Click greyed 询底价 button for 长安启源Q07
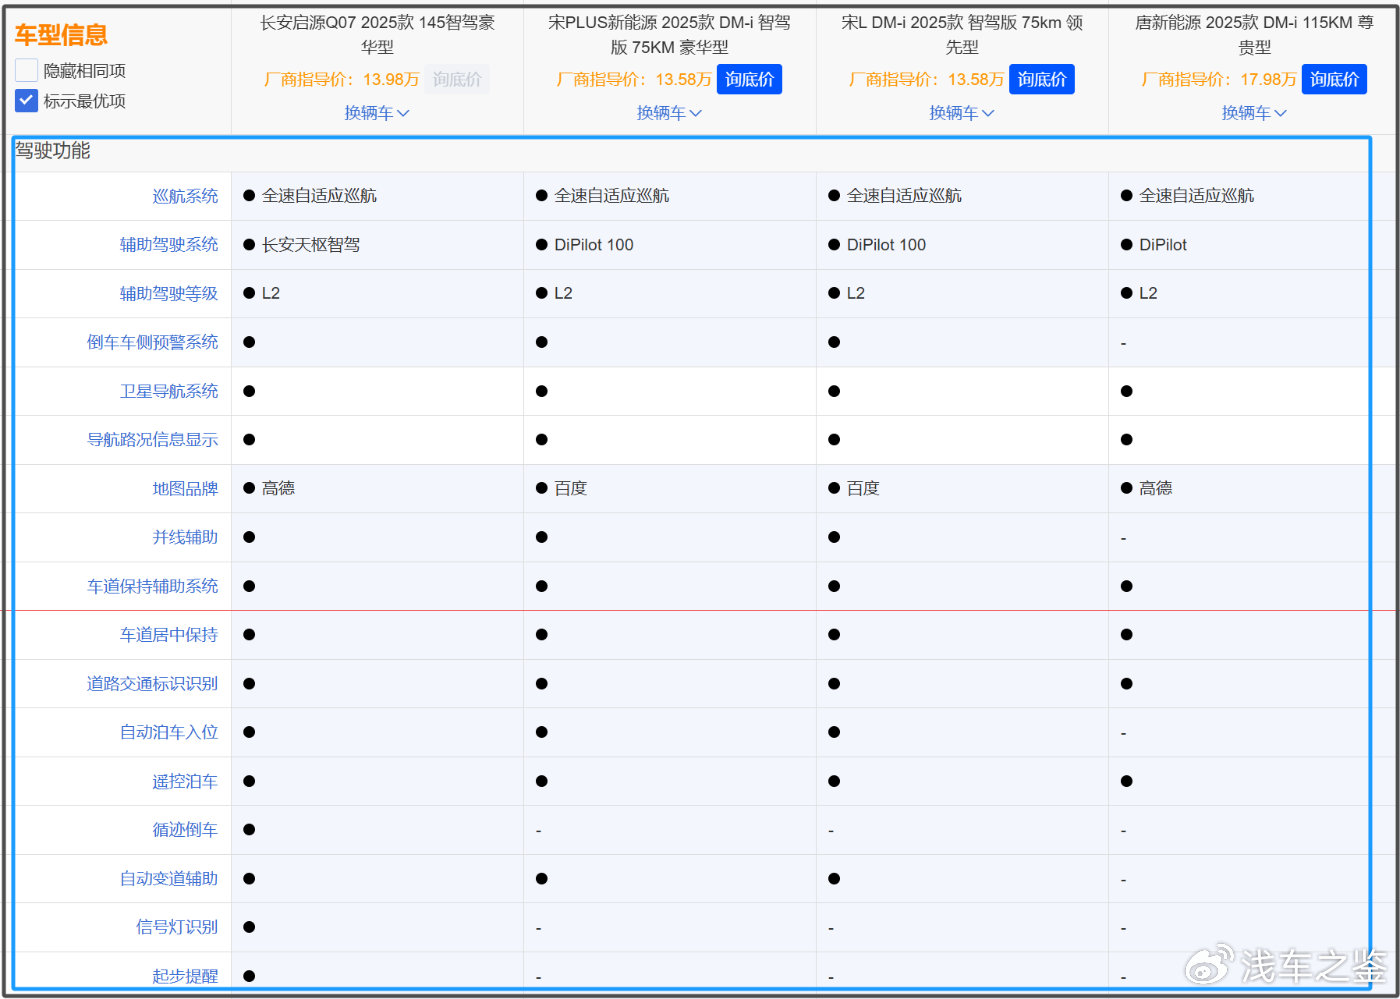 [457, 79]
